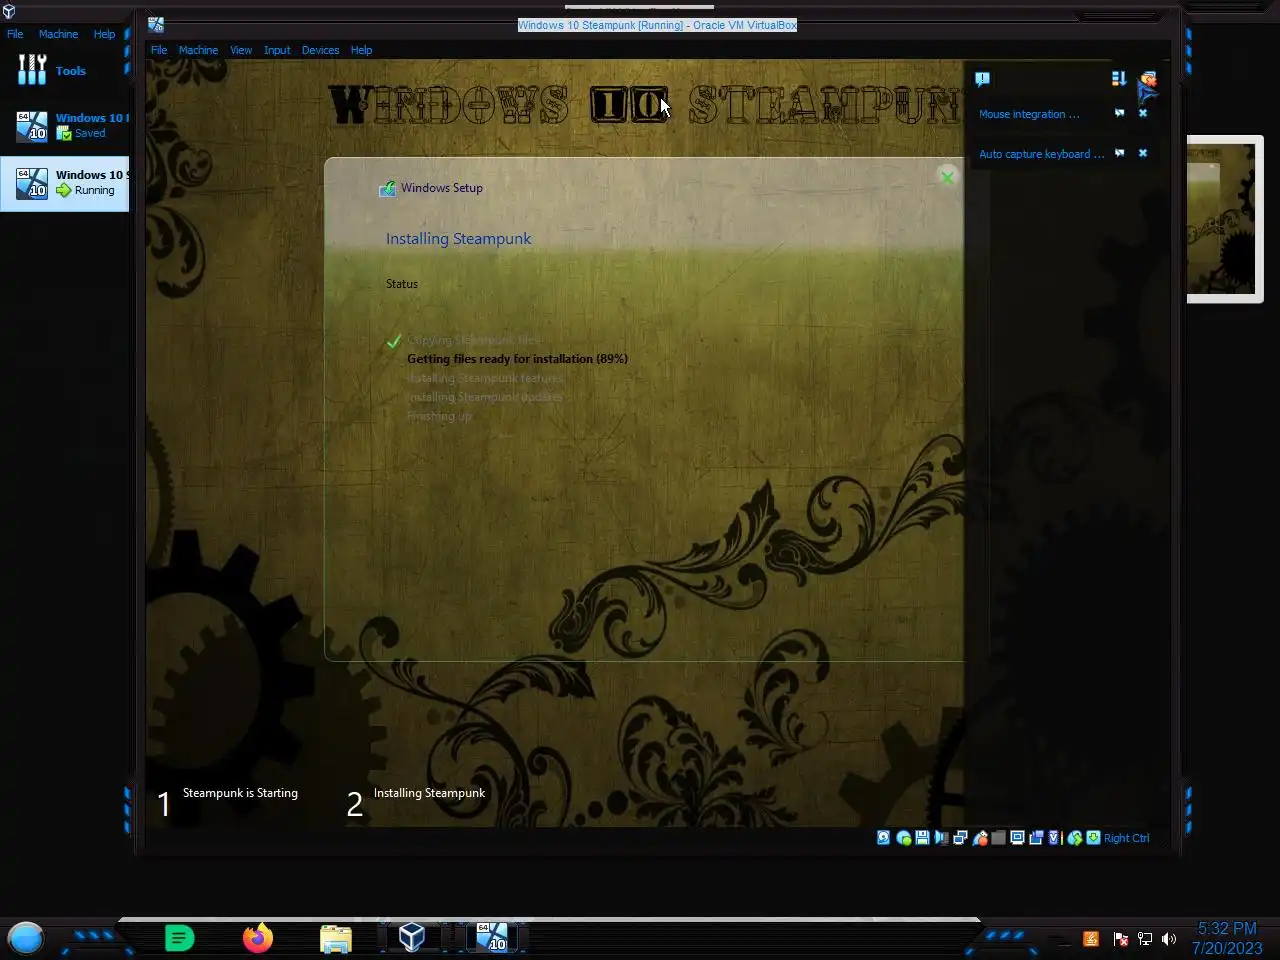Switch to VirtualBox Manager taskbar button
This screenshot has width=1280, height=960.
click(x=412, y=938)
